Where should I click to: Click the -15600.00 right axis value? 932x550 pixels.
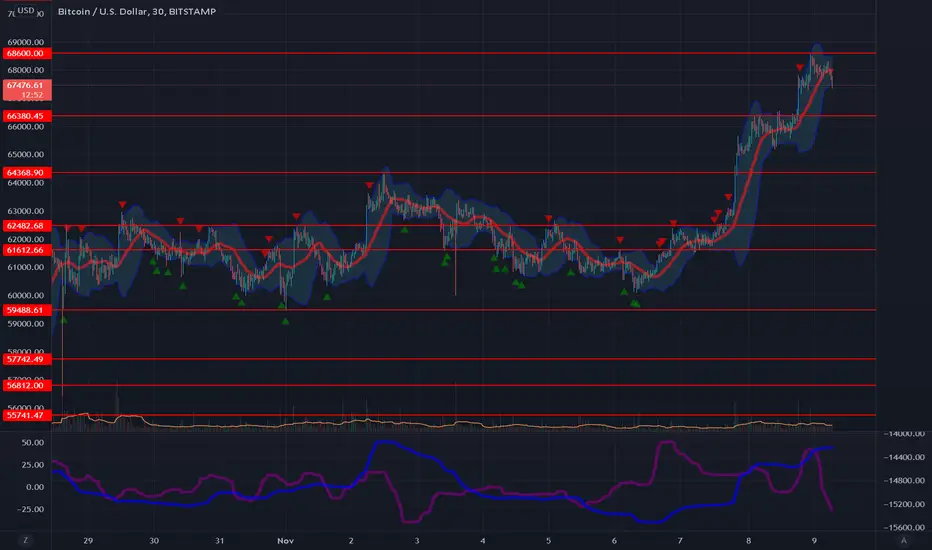[903, 527]
